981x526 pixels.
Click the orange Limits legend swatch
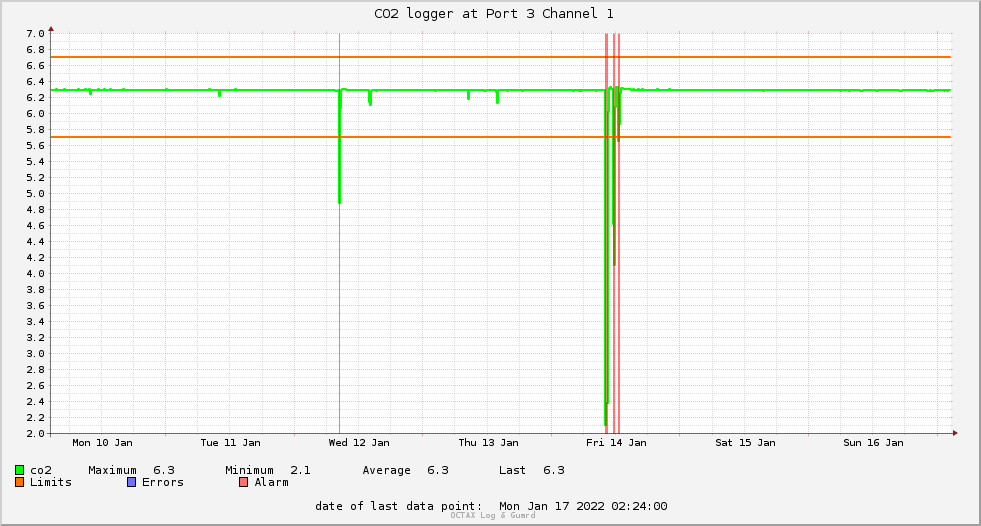19,482
